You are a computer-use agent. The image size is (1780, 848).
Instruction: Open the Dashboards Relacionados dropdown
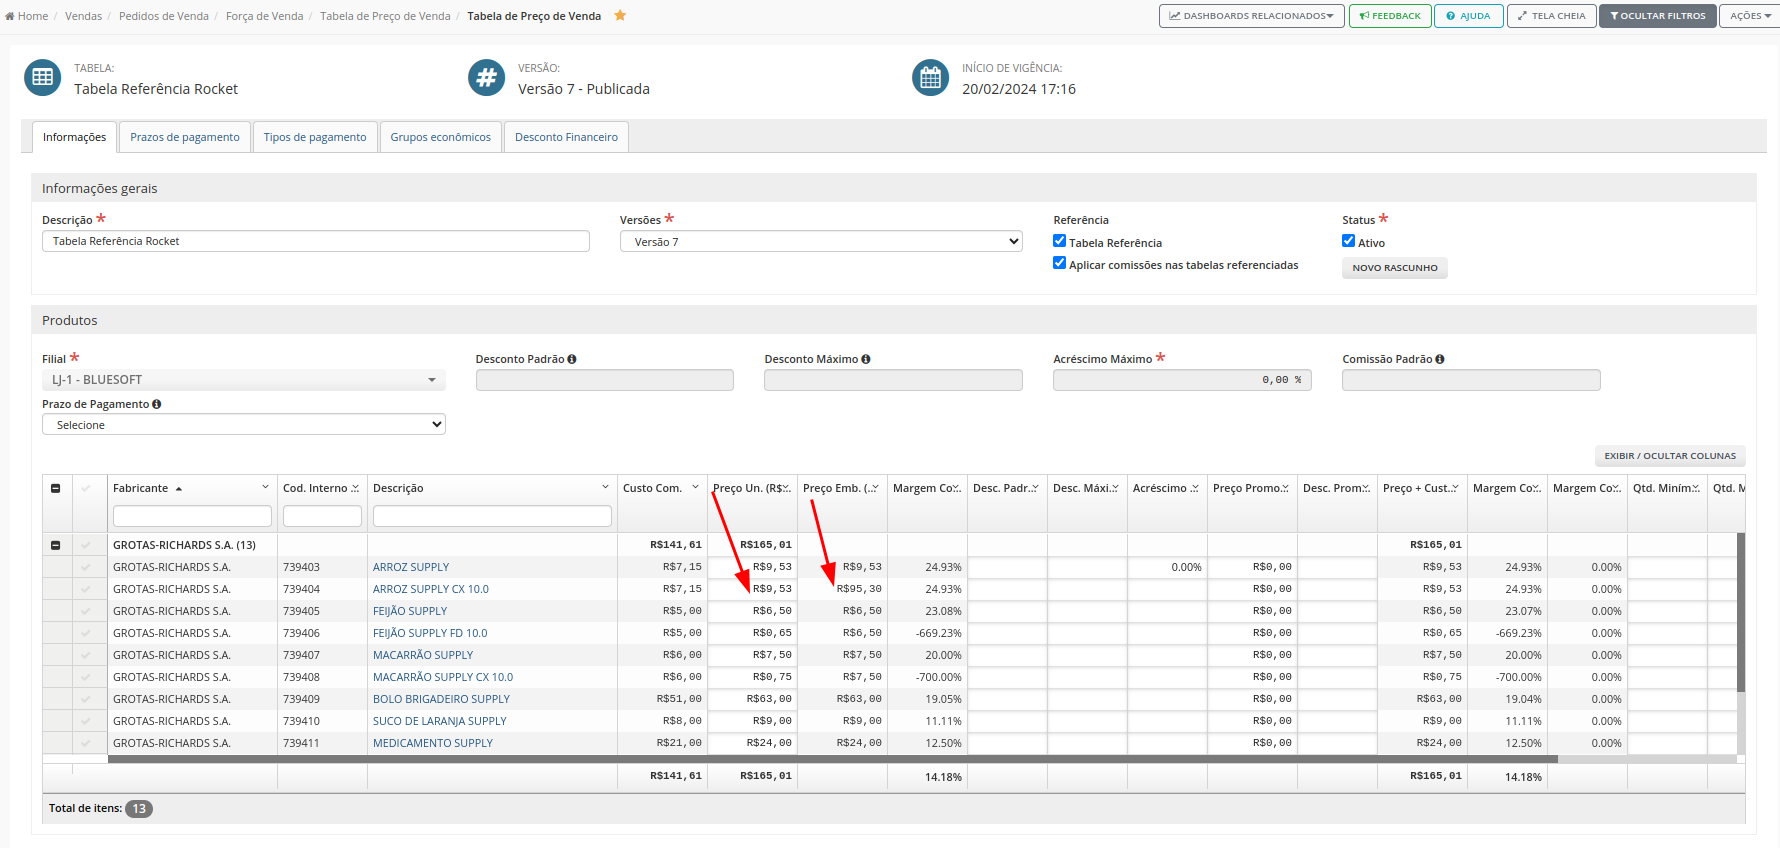(x=1251, y=16)
